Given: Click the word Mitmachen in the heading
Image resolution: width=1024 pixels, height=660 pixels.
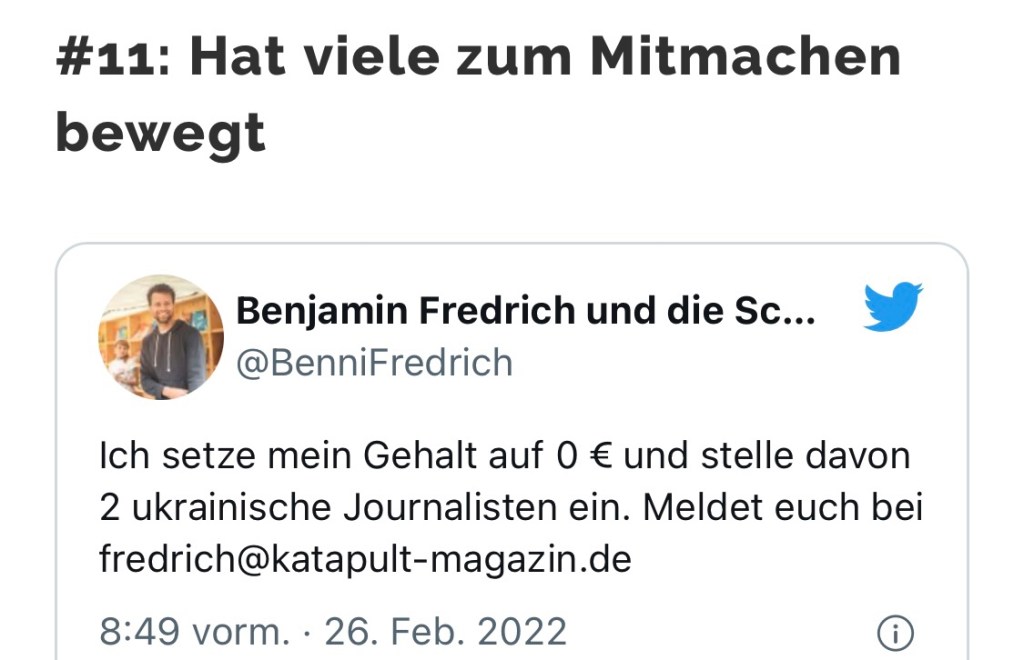Looking at the screenshot, I should [x=745, y=58].
